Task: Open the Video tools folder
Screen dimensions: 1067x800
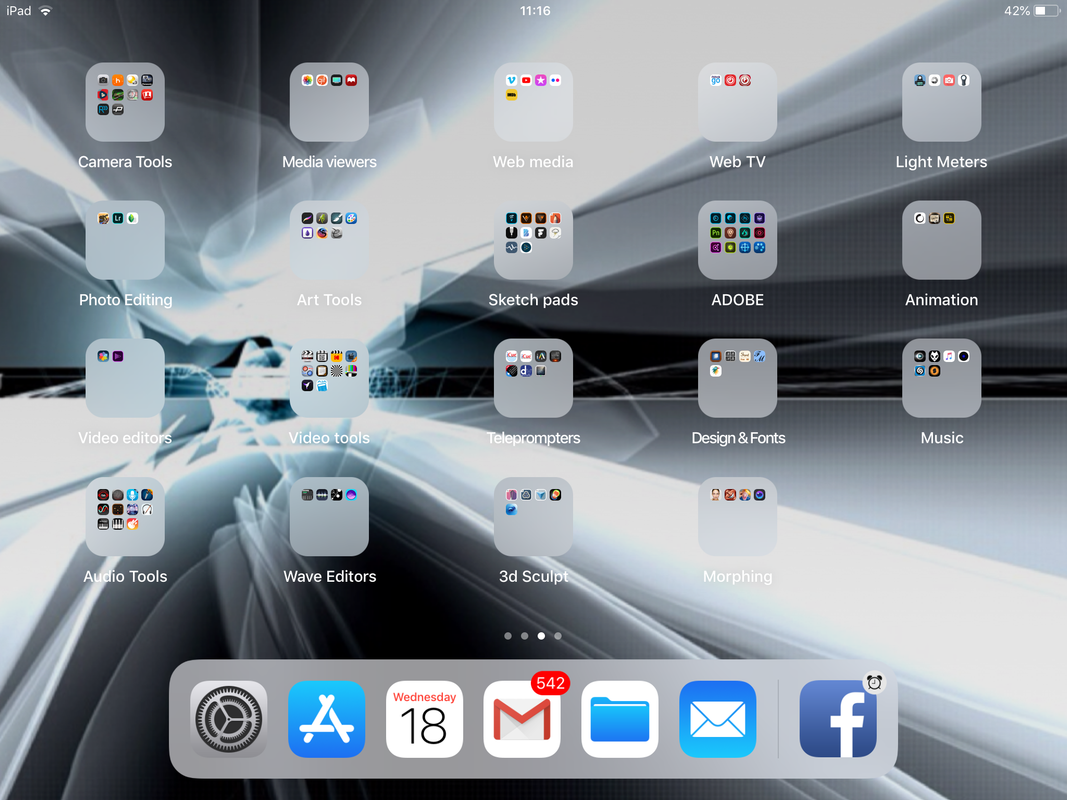Action: 329,378
